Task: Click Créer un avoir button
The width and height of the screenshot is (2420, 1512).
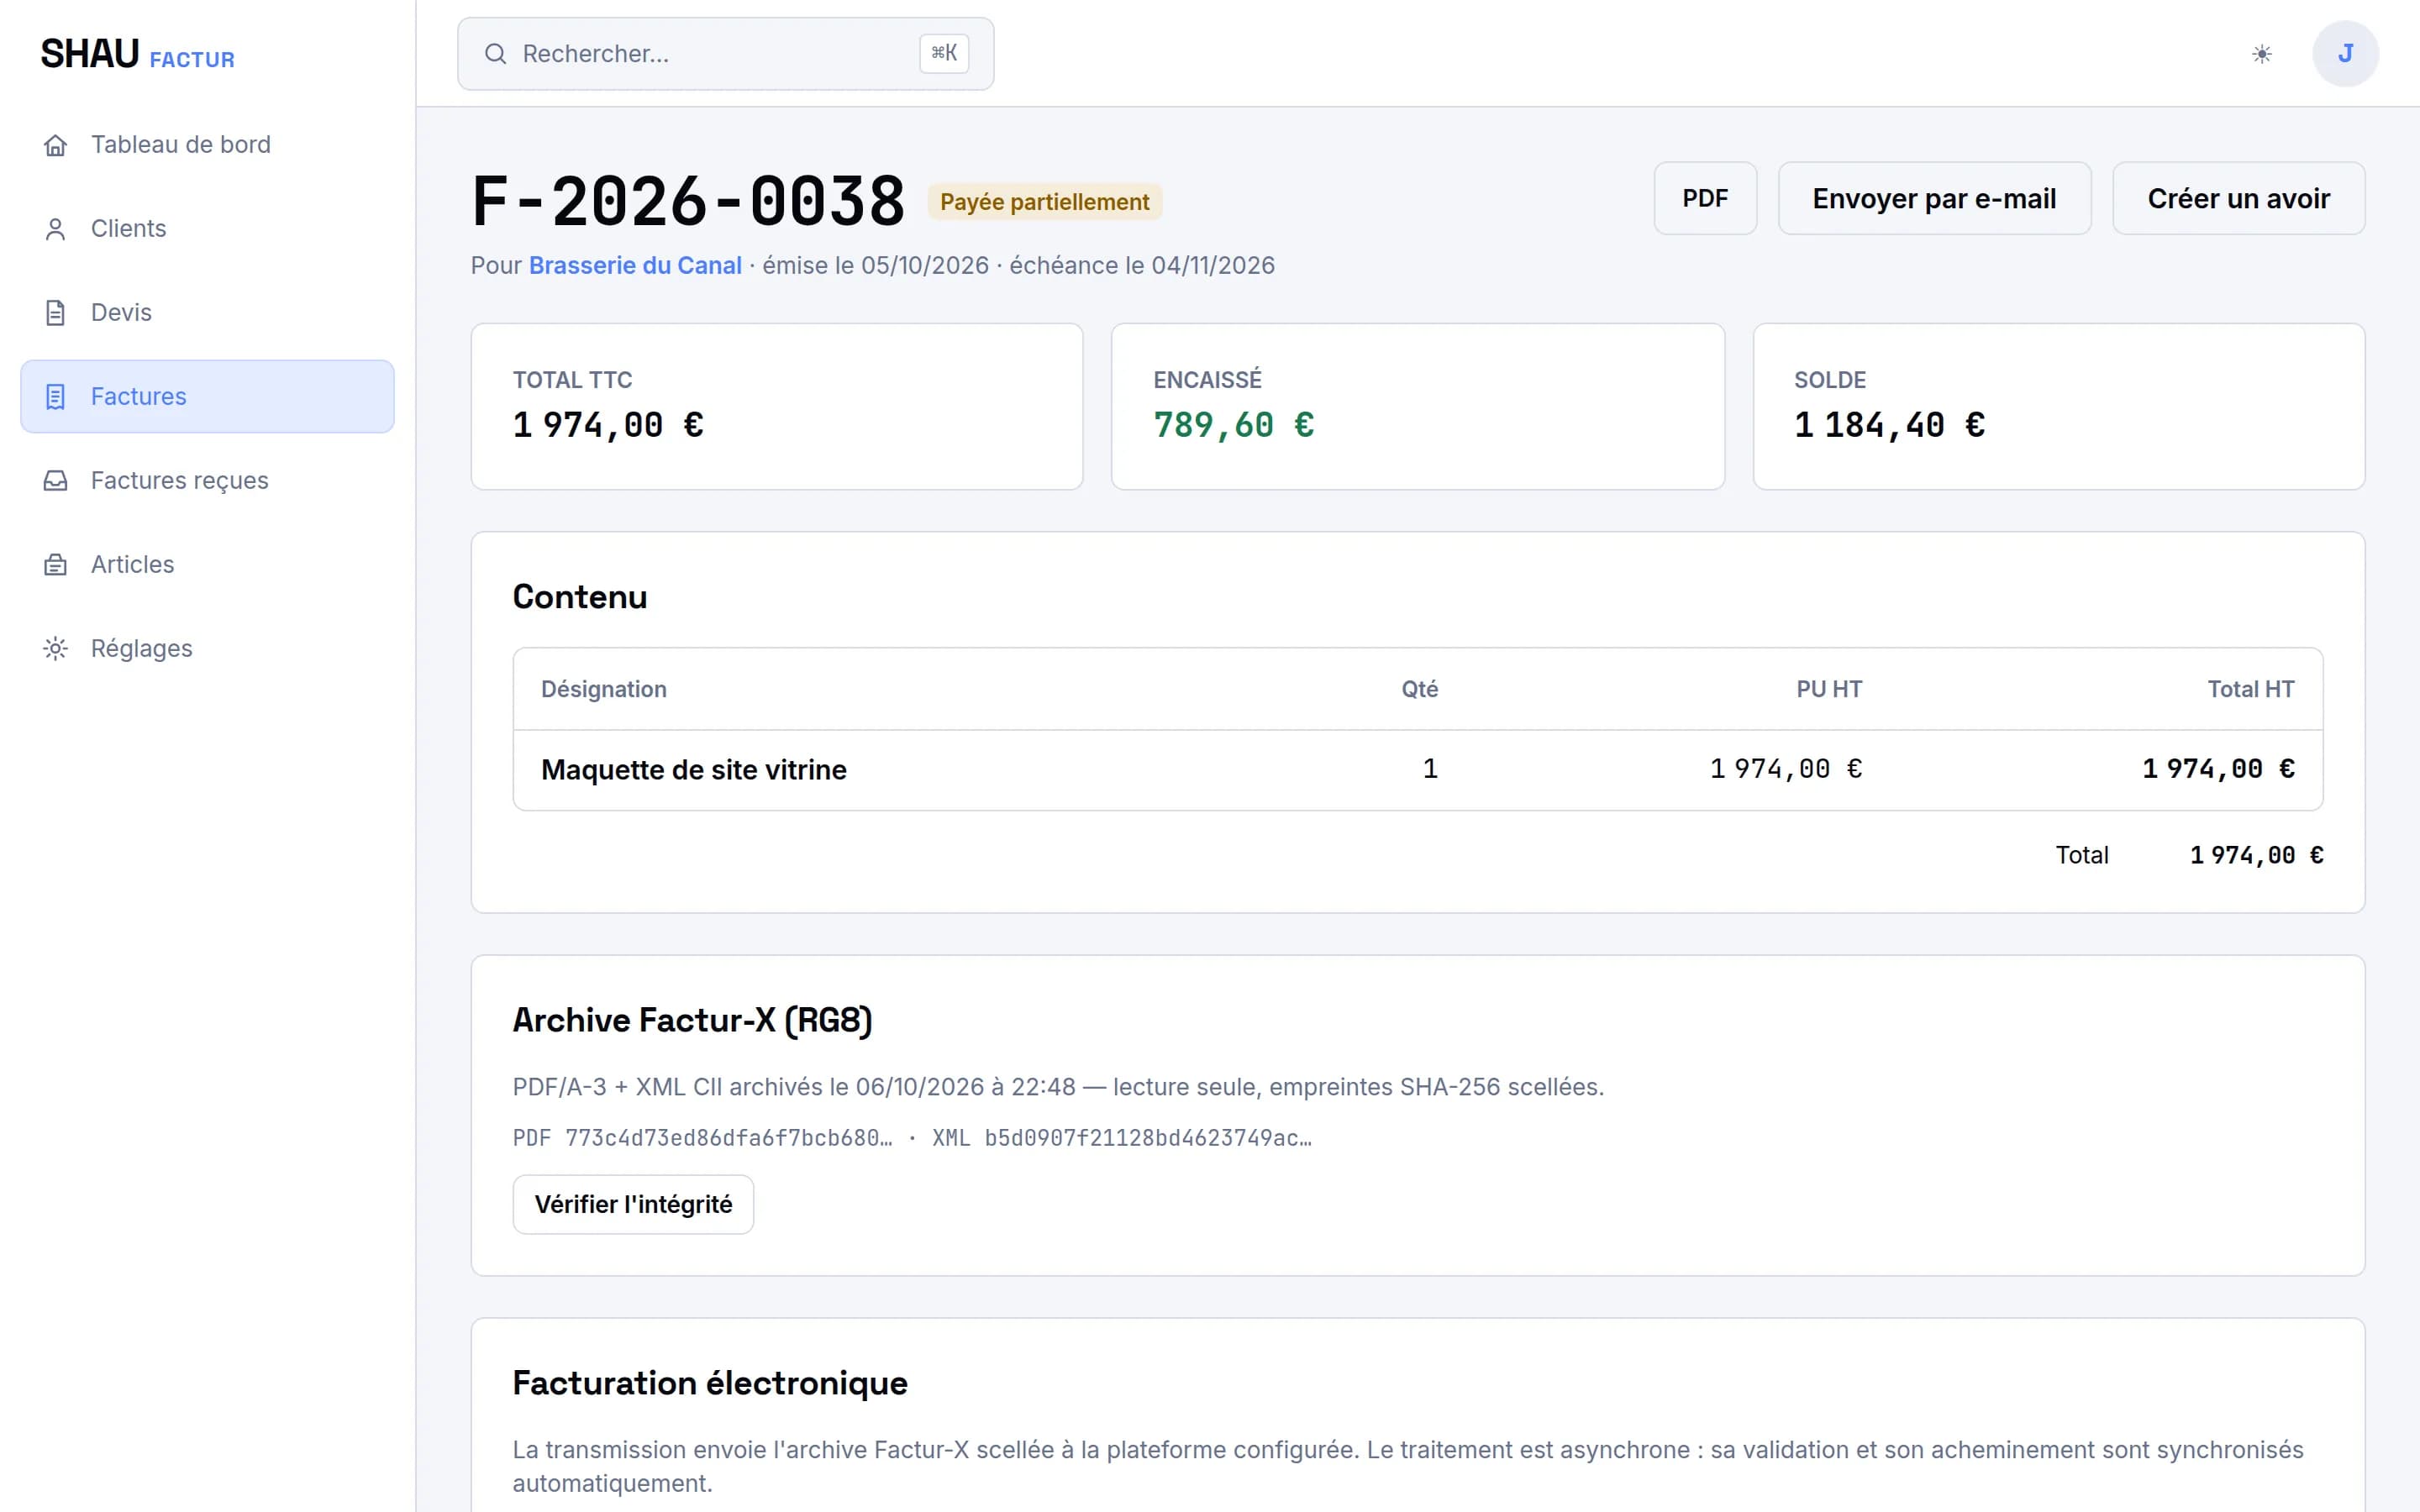Action: (x=2238, y=198)
